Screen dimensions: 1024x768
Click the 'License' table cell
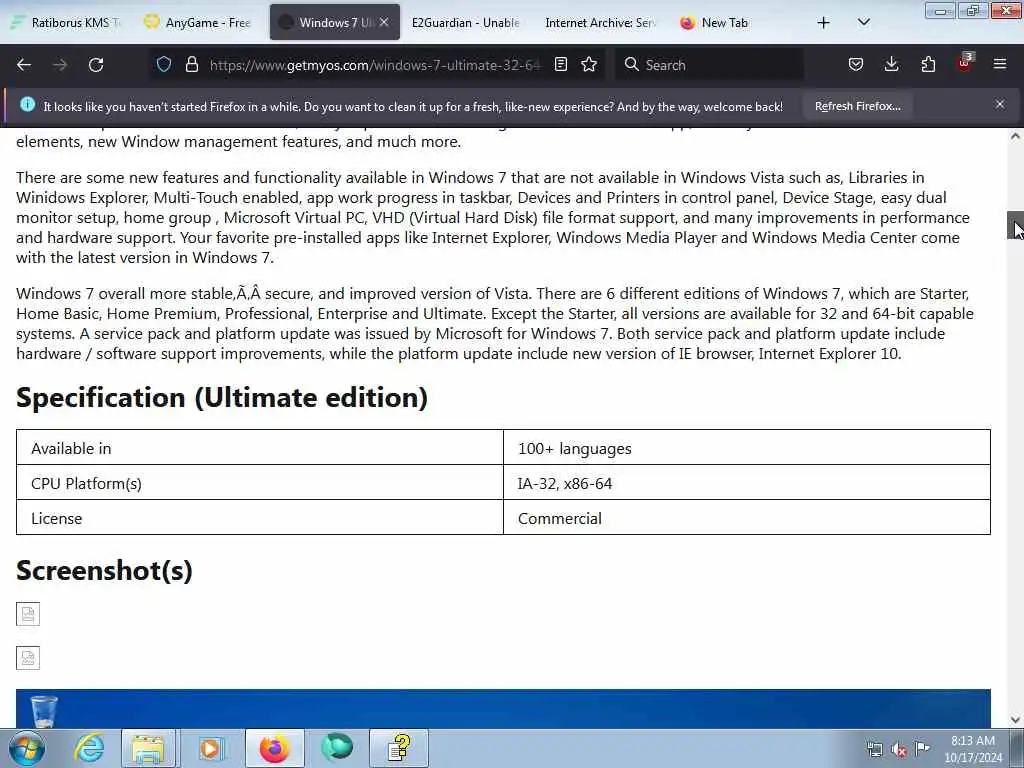coord(260,518)
